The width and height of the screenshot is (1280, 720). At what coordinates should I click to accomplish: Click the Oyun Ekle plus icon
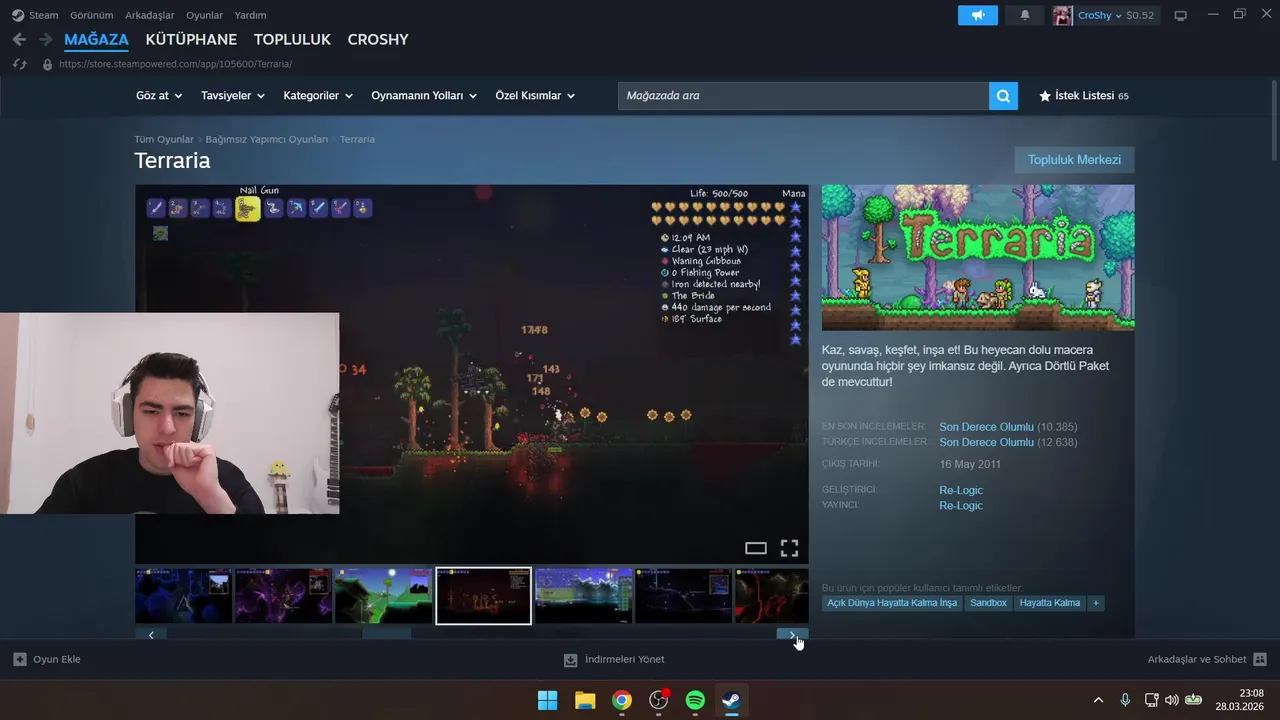pos(20,659)
